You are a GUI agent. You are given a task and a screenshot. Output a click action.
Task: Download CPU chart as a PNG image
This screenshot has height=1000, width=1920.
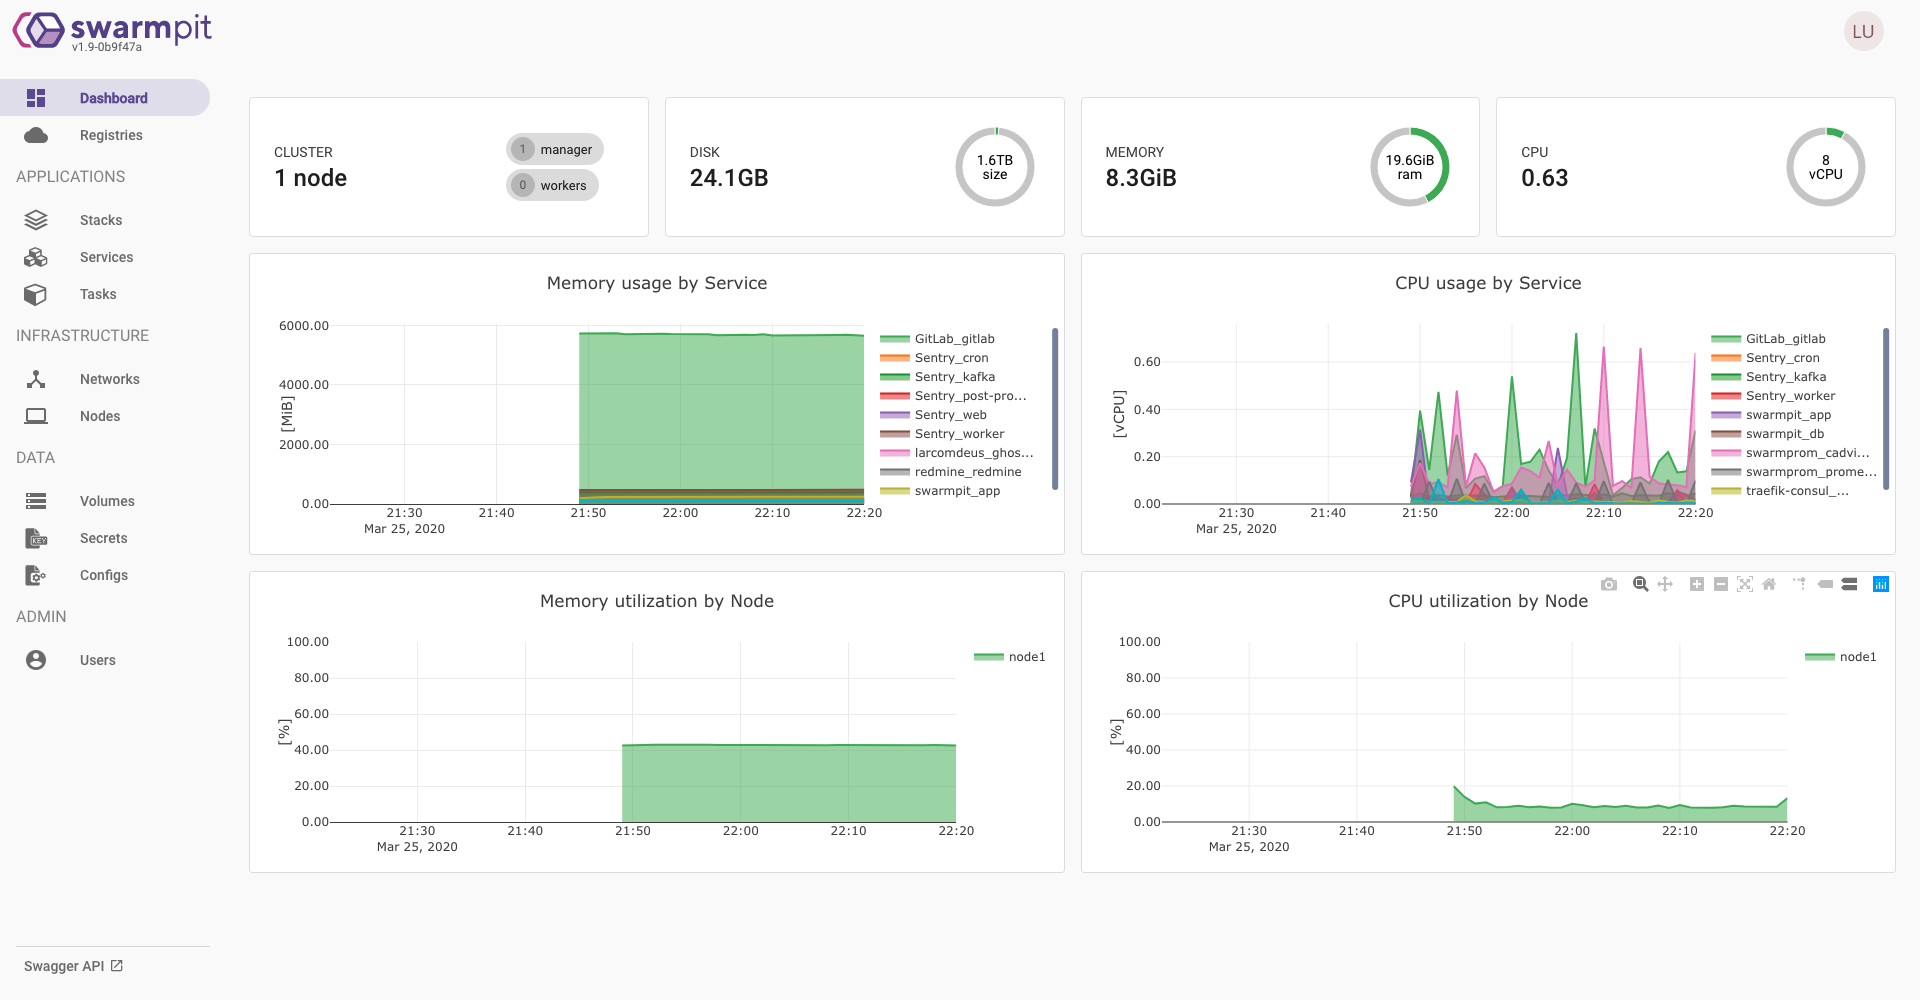coord(1609,584)
